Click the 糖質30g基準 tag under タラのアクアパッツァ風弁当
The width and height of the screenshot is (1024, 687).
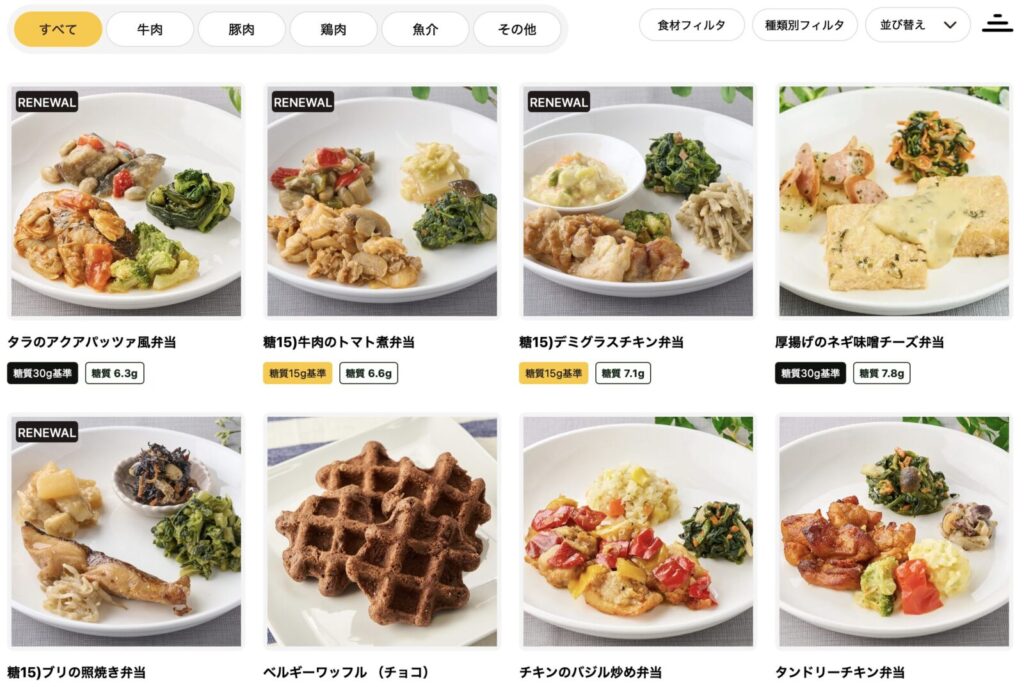point(42,374)
